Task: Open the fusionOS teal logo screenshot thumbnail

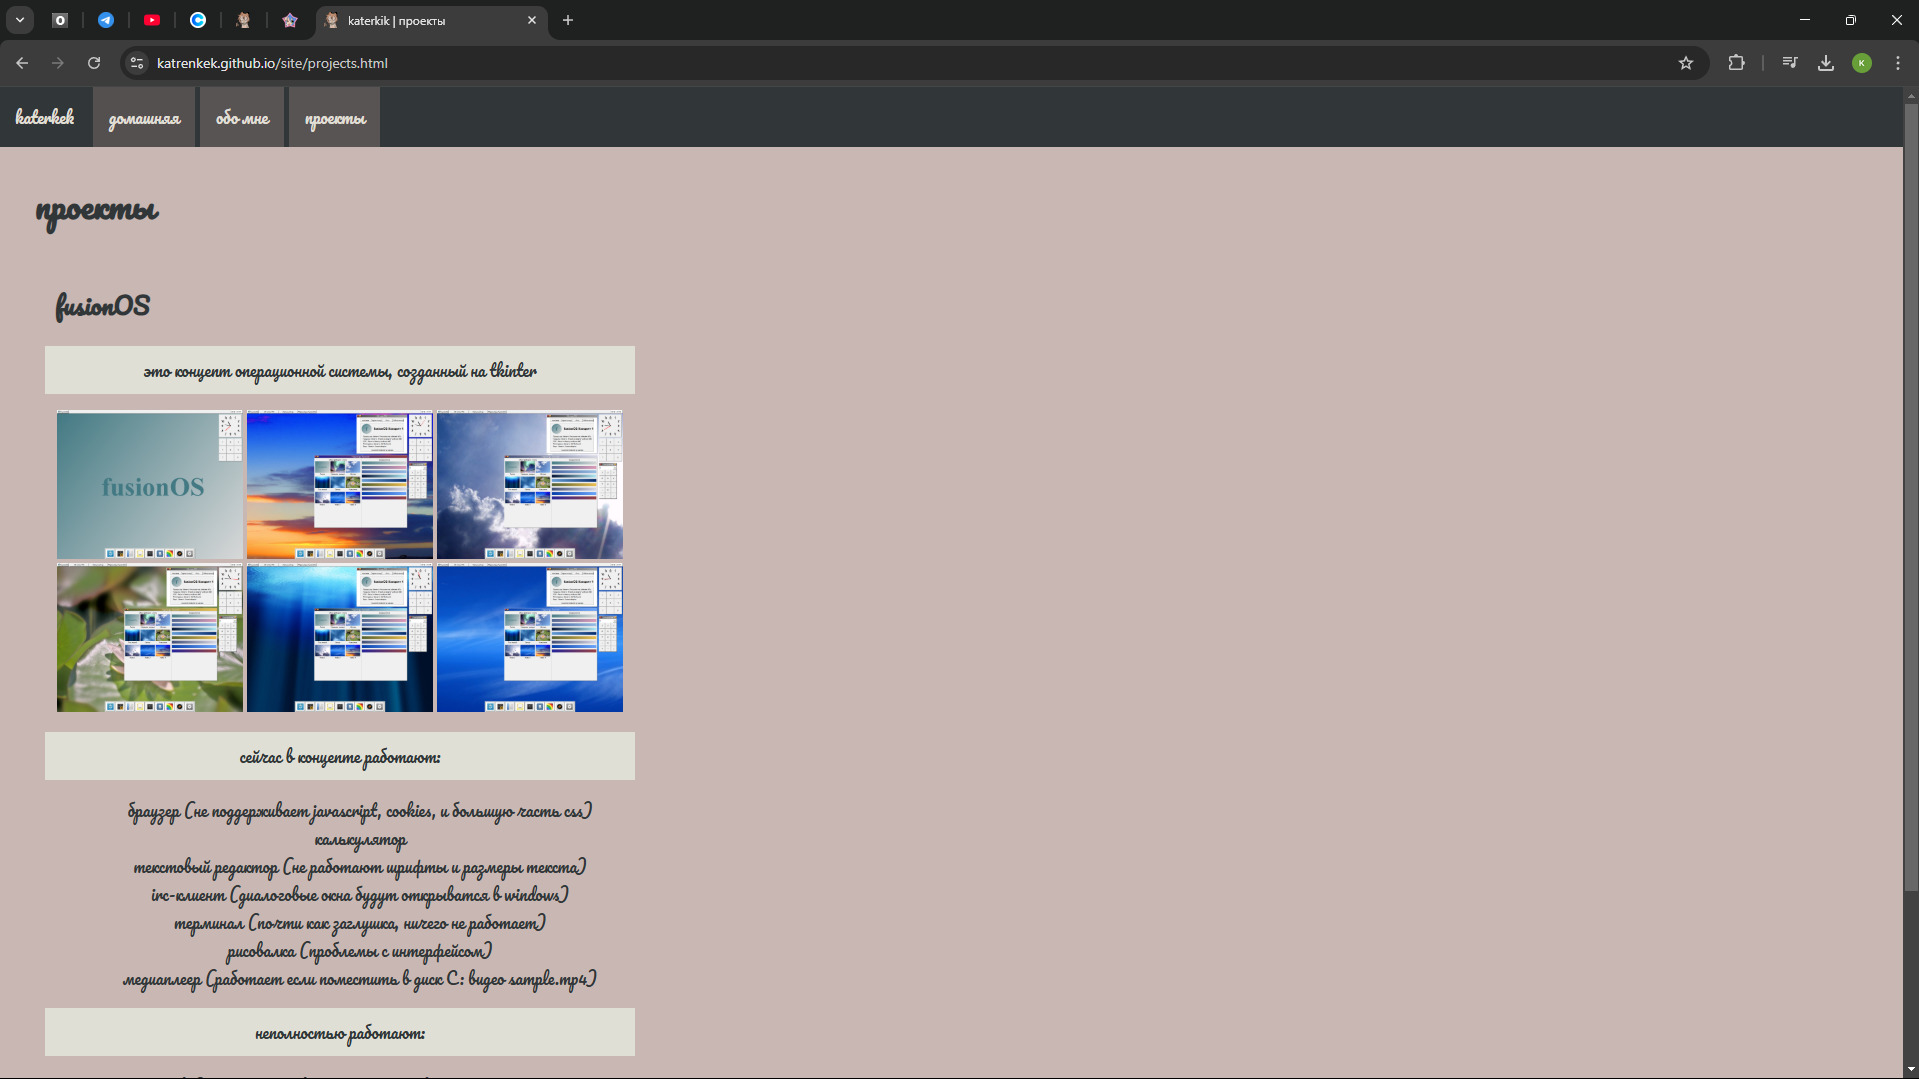Action: click(x=150, y=485)
